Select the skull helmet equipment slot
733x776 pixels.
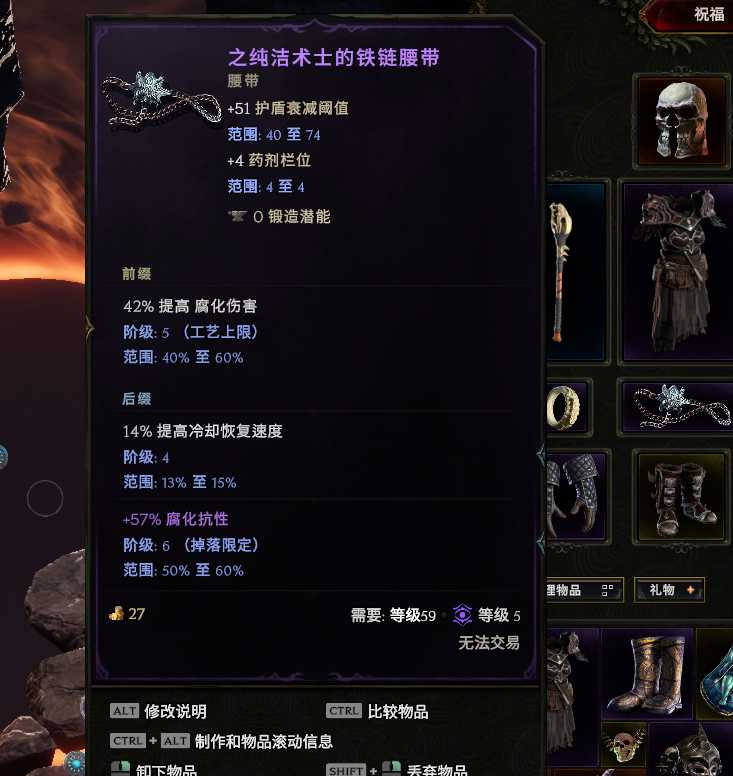point(682,121)
